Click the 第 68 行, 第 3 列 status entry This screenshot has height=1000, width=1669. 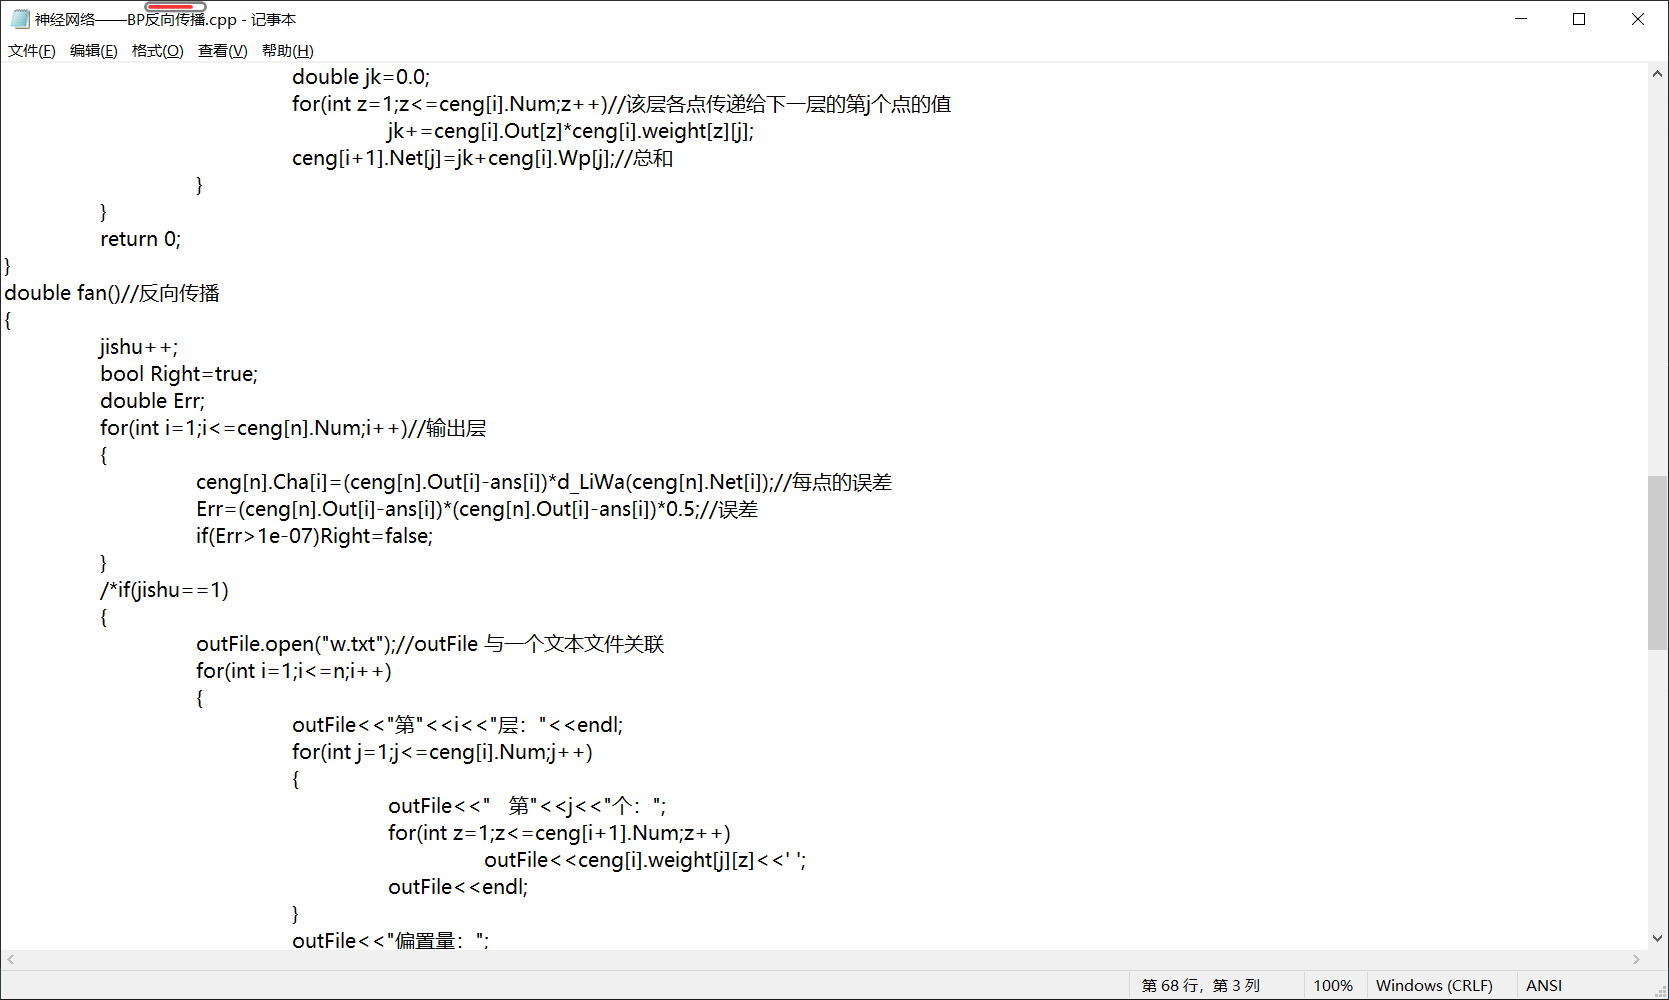click(x=1201, y=986)
